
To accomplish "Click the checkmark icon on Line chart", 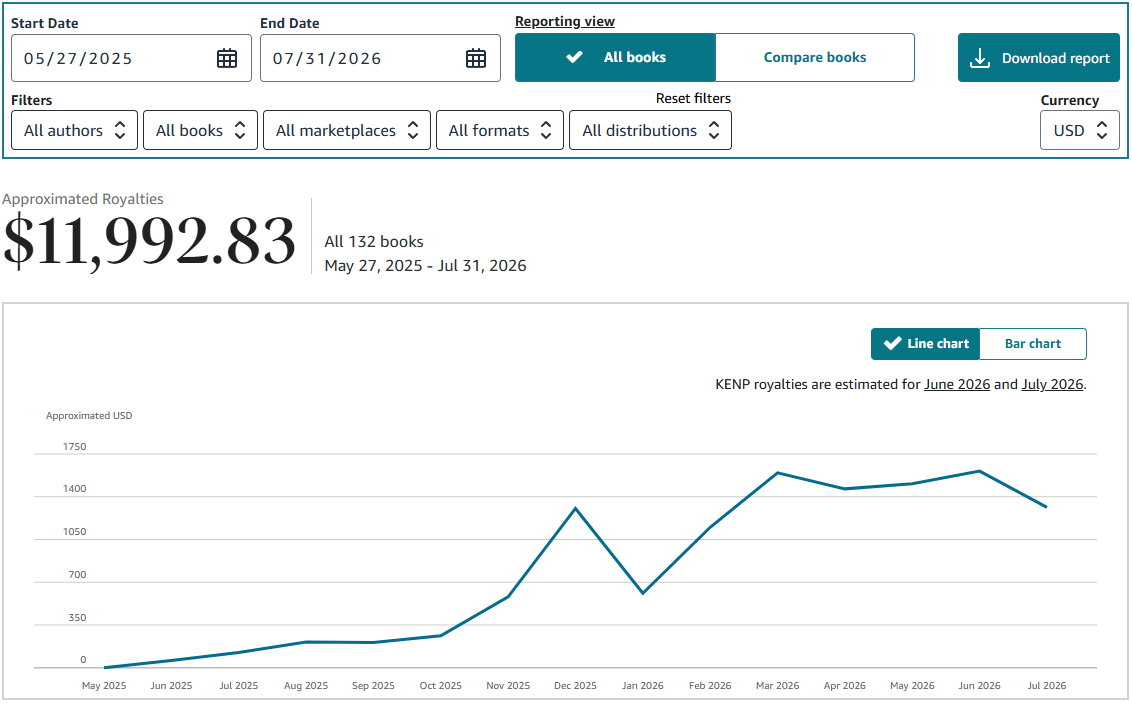I will click(892, 344).
